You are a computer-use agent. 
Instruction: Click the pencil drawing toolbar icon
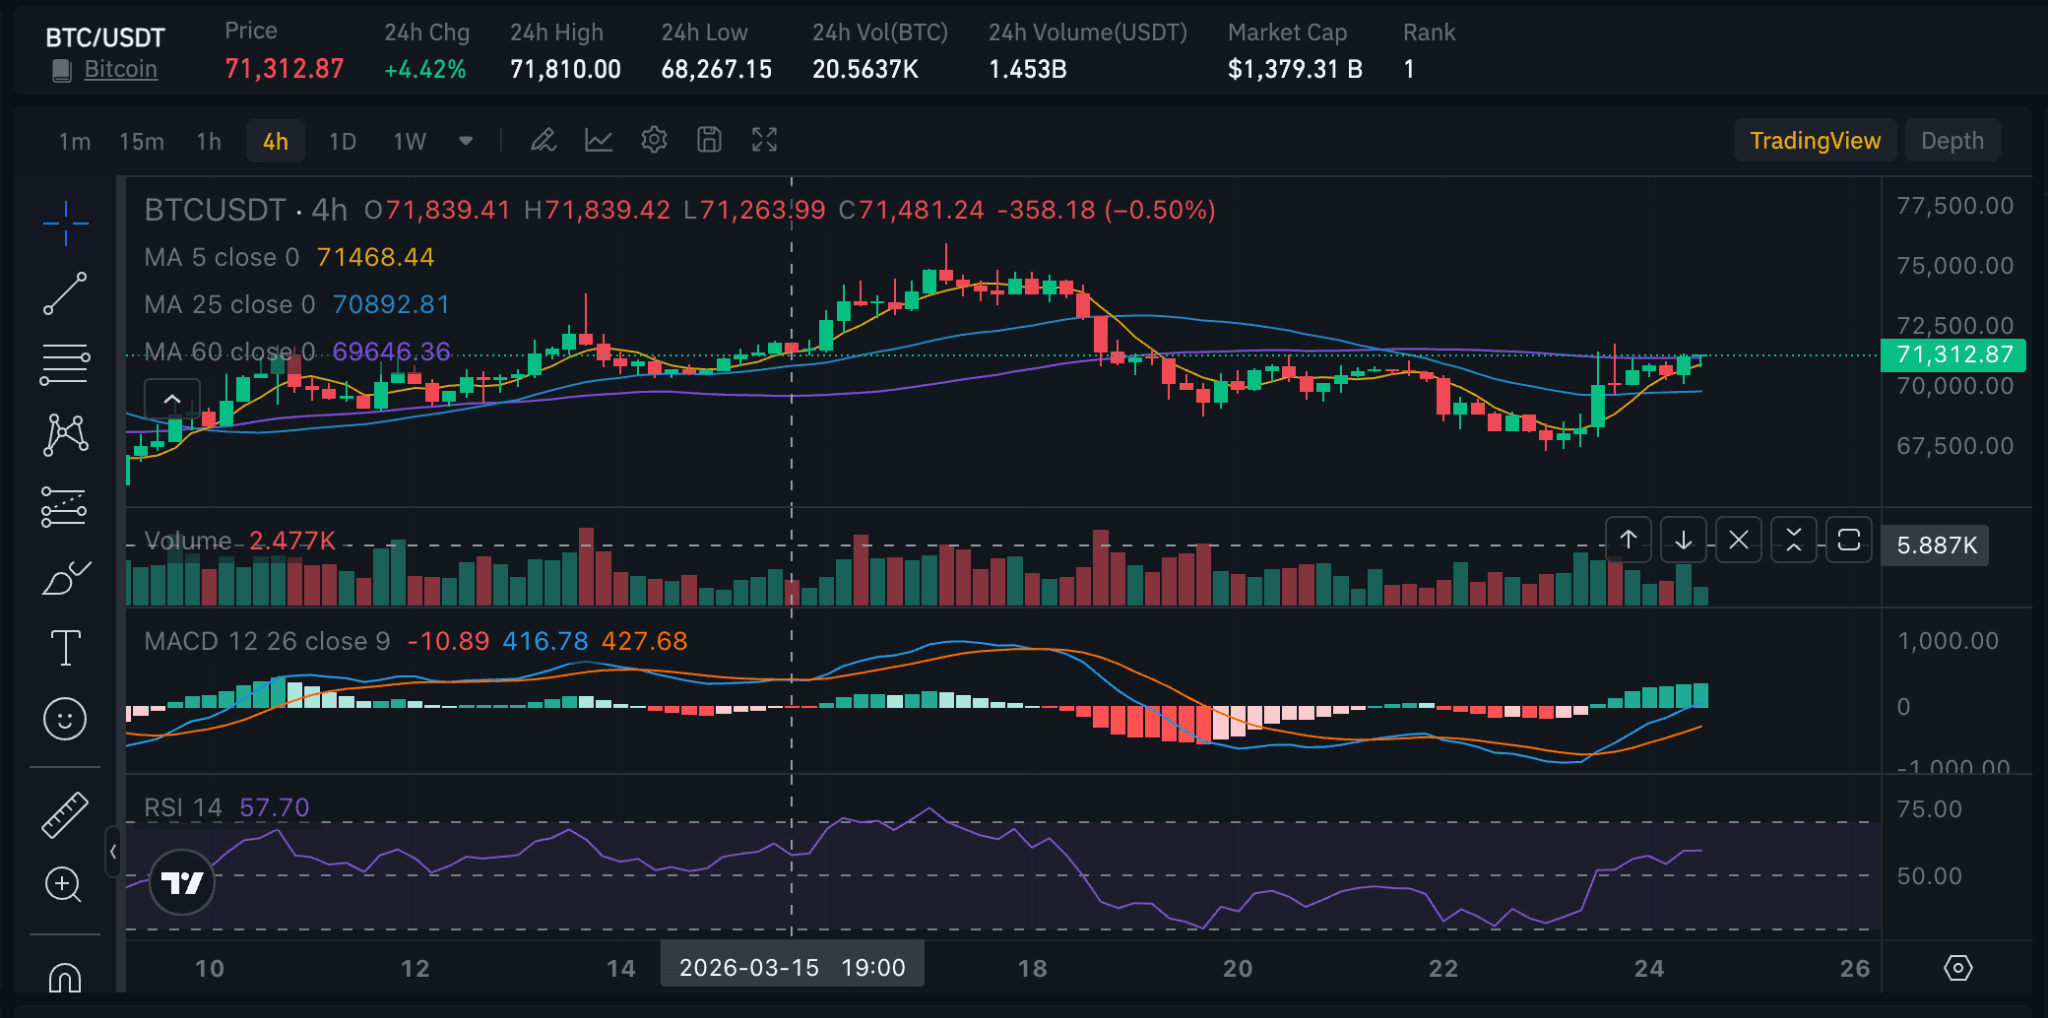coord(543,140)
